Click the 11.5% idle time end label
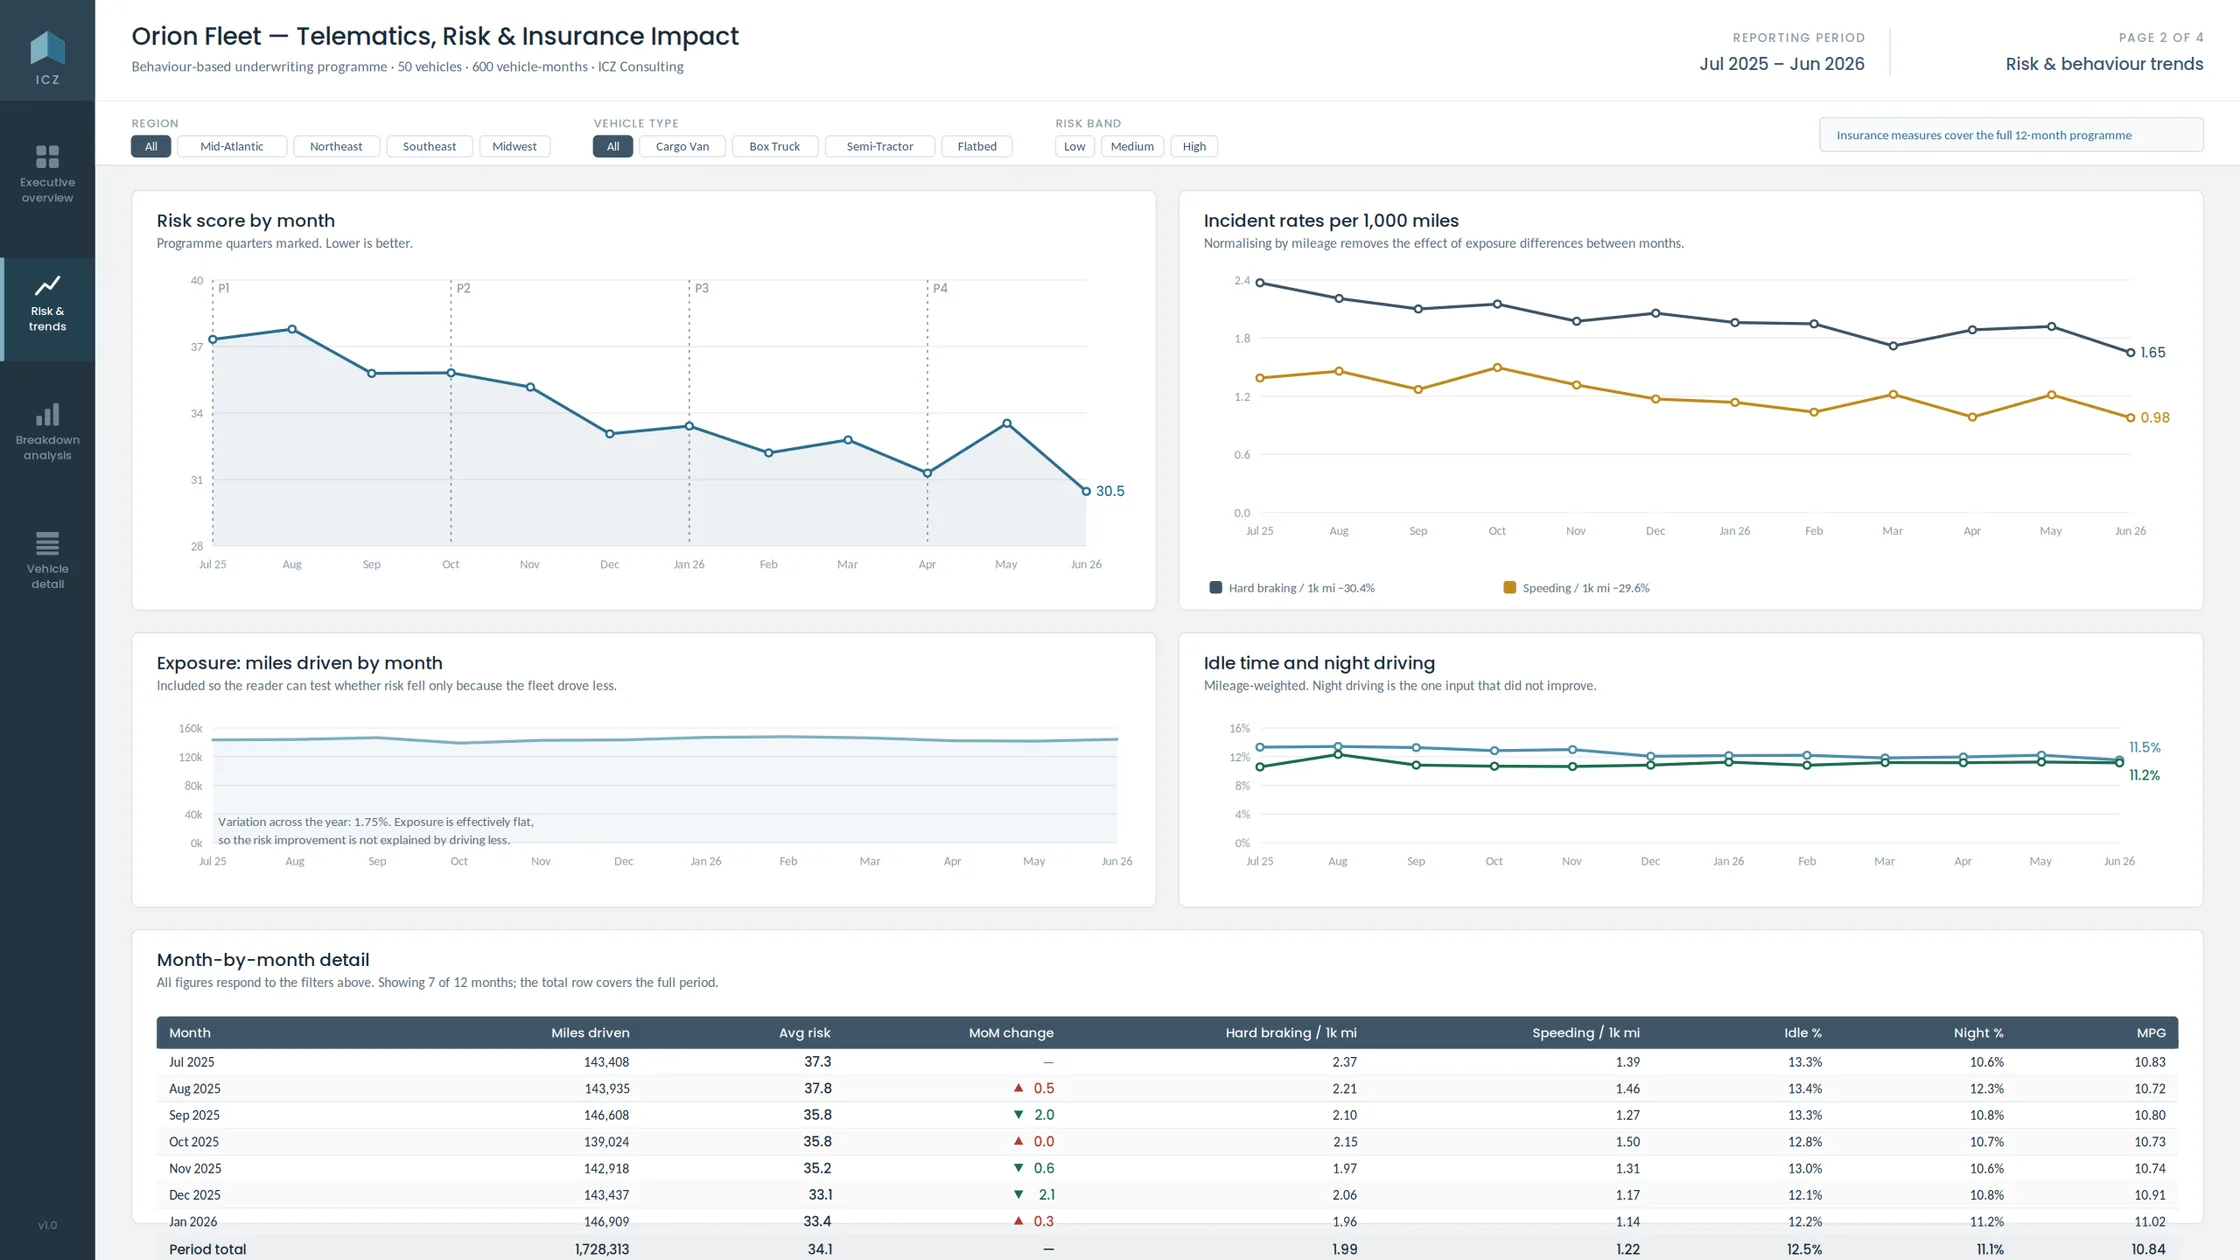This screenshot has height=1260, width=2240. [2145, 748]
